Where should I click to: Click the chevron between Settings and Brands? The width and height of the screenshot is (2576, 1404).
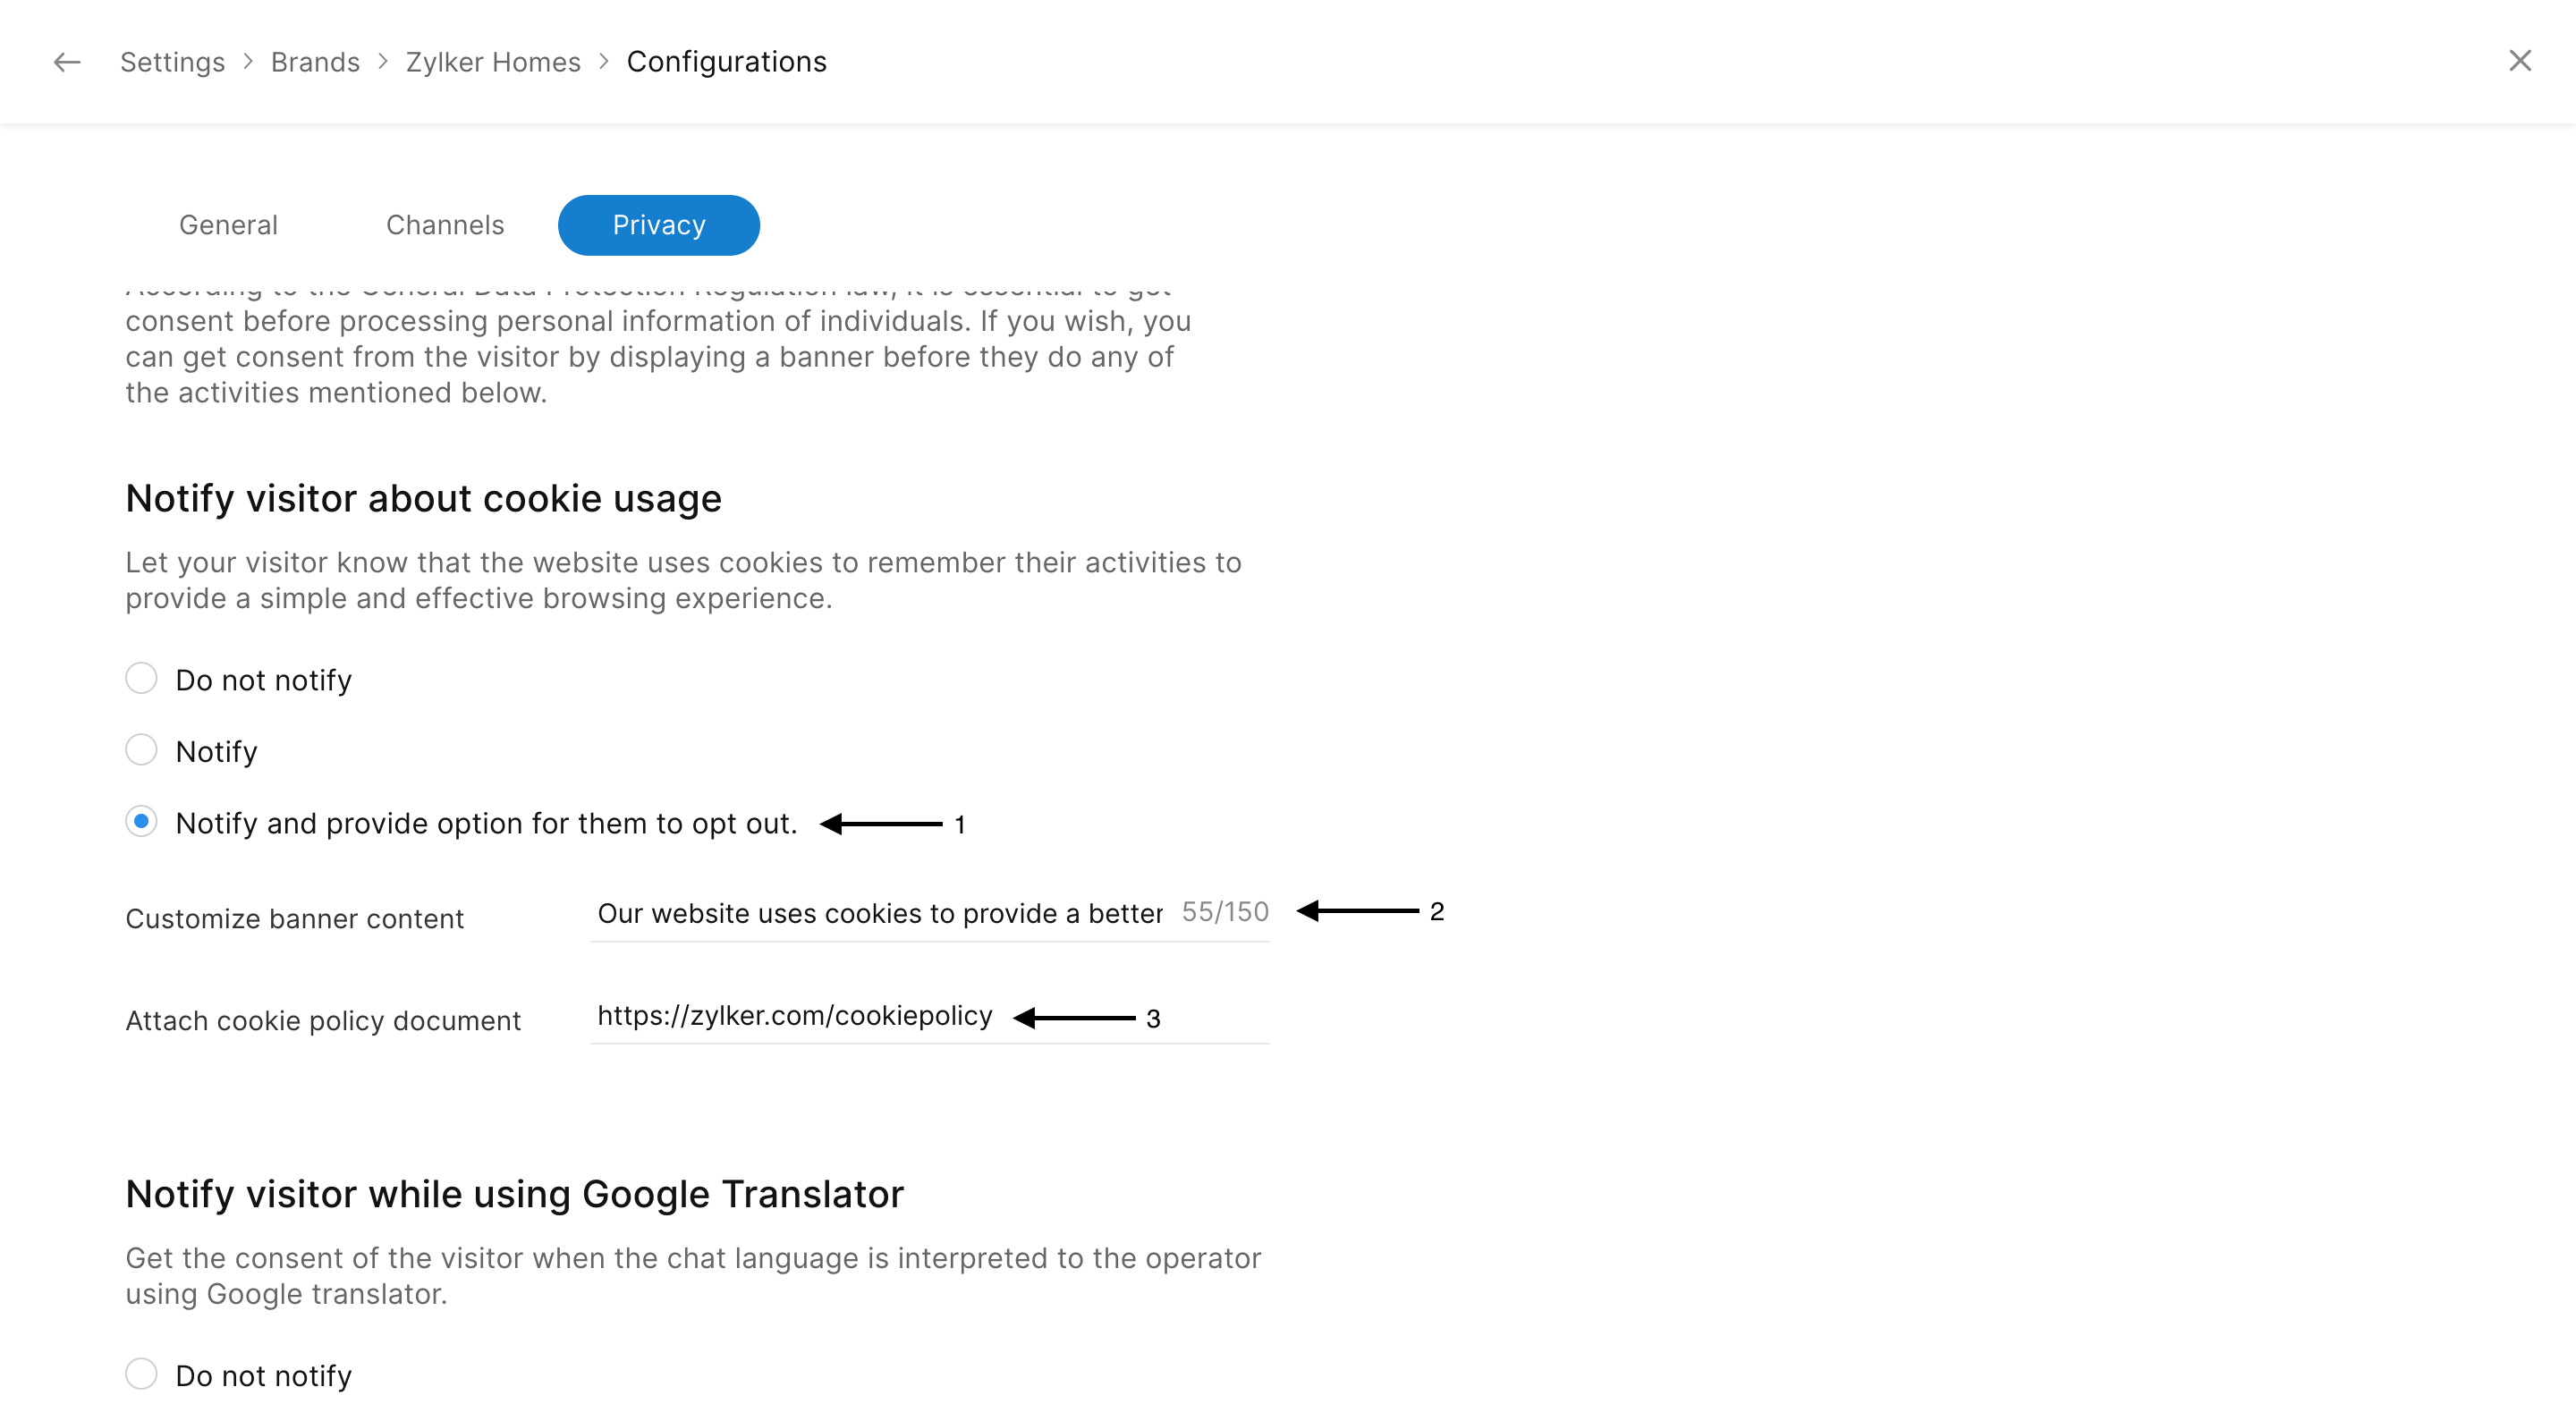(248, 62)
